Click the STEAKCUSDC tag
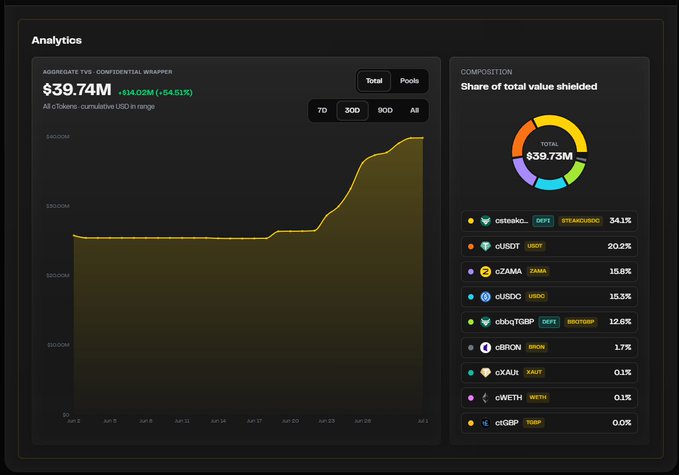Image resolution: width=679 pixels, height=475 pixels. tap(580, 221)
